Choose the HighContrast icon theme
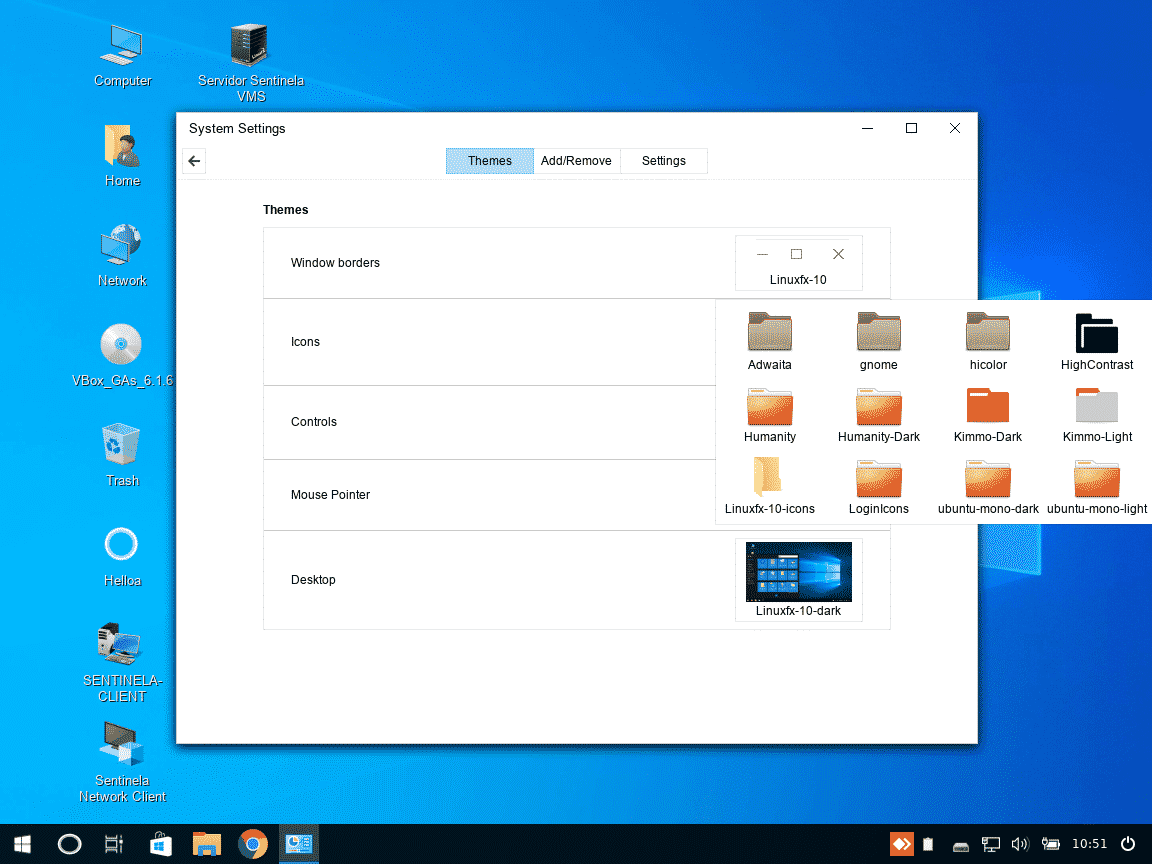The width and height of the screenshot is (1152, 864). [x=1096, y=340]
